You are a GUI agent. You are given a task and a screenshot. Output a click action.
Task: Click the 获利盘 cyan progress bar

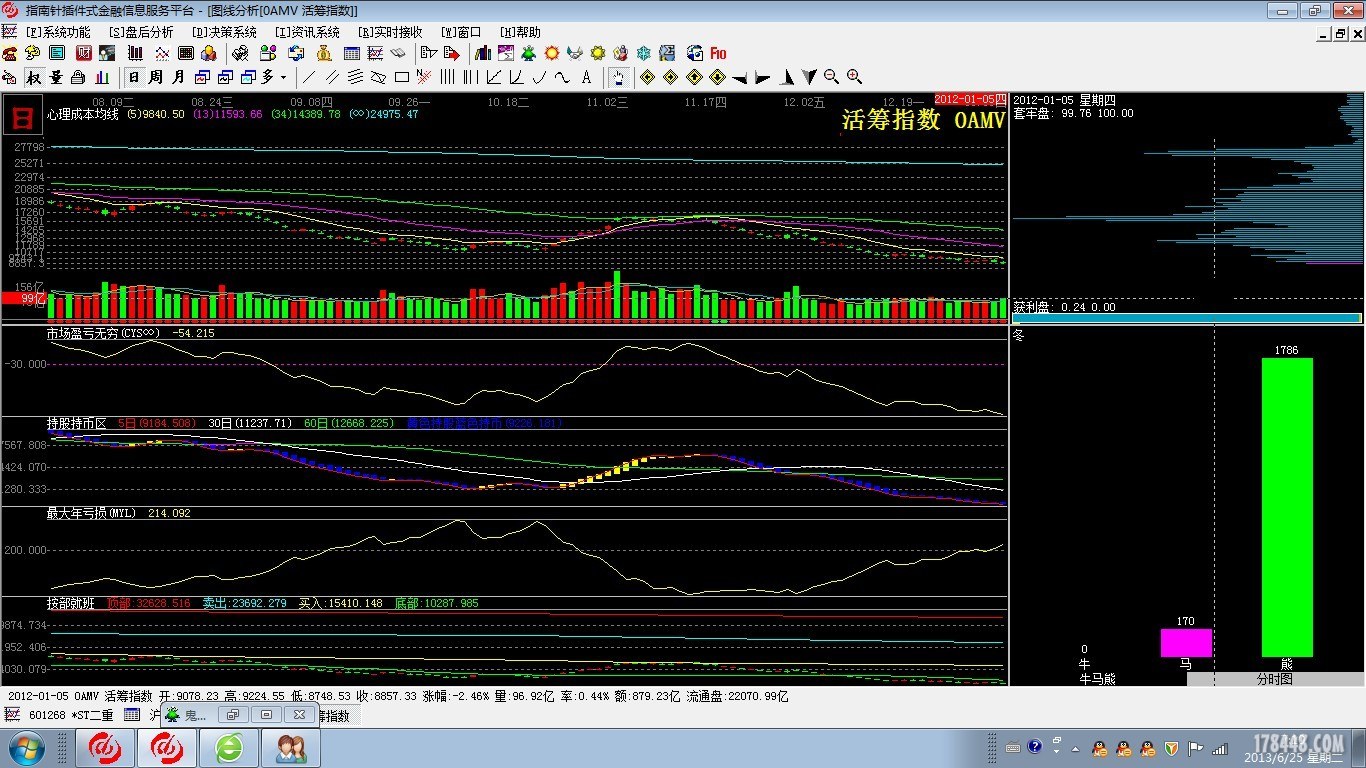(1187, 318)
